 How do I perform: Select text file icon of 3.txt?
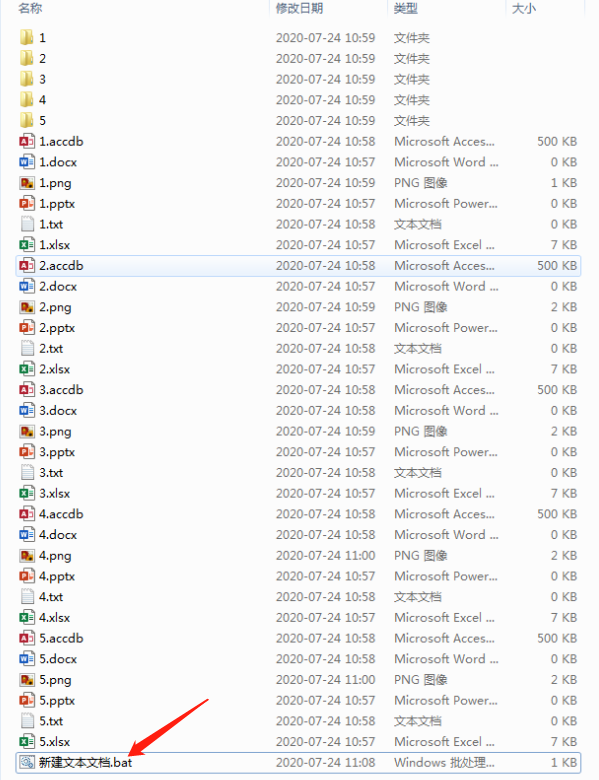pos(27,473)
